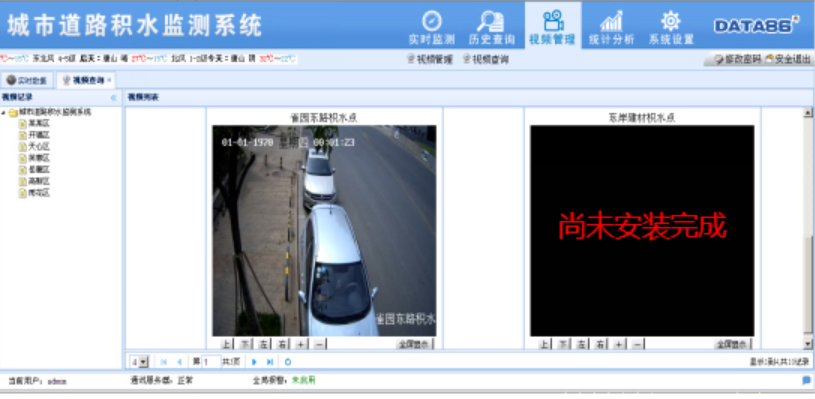Click the video list scrollbar down arrow

coord(808,344)
